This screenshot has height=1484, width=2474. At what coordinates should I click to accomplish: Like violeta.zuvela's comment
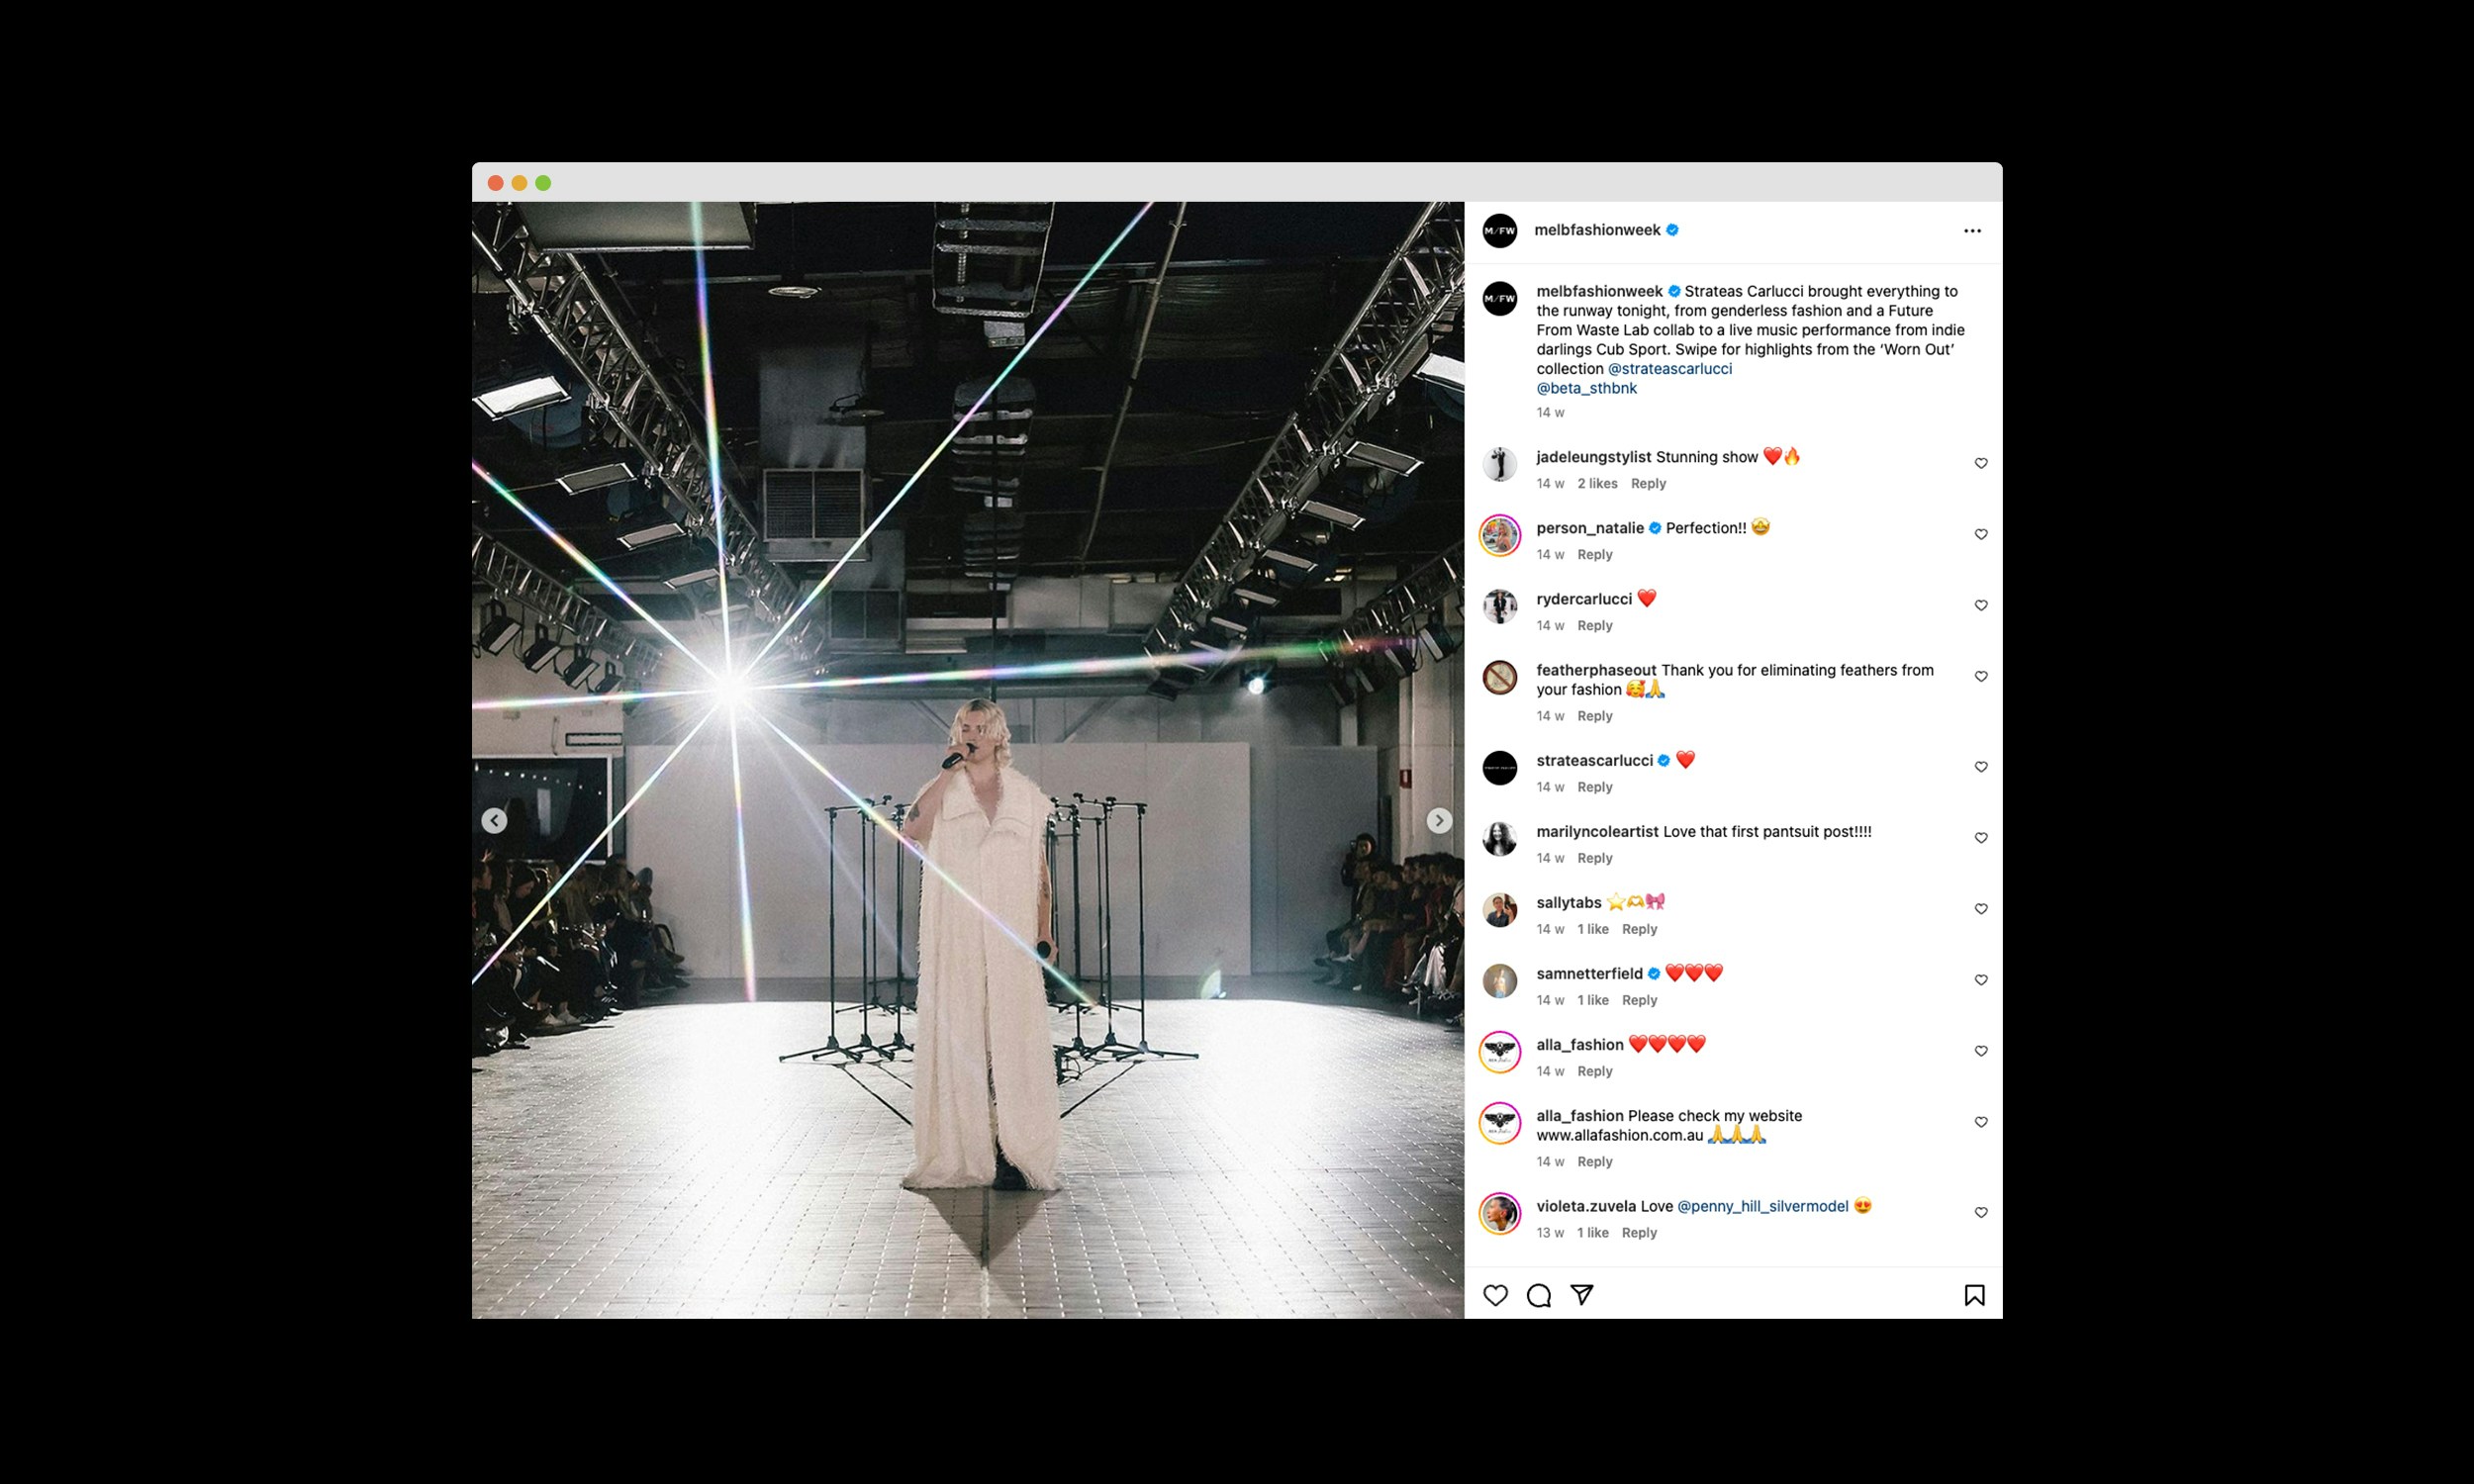(1981, 1212)
